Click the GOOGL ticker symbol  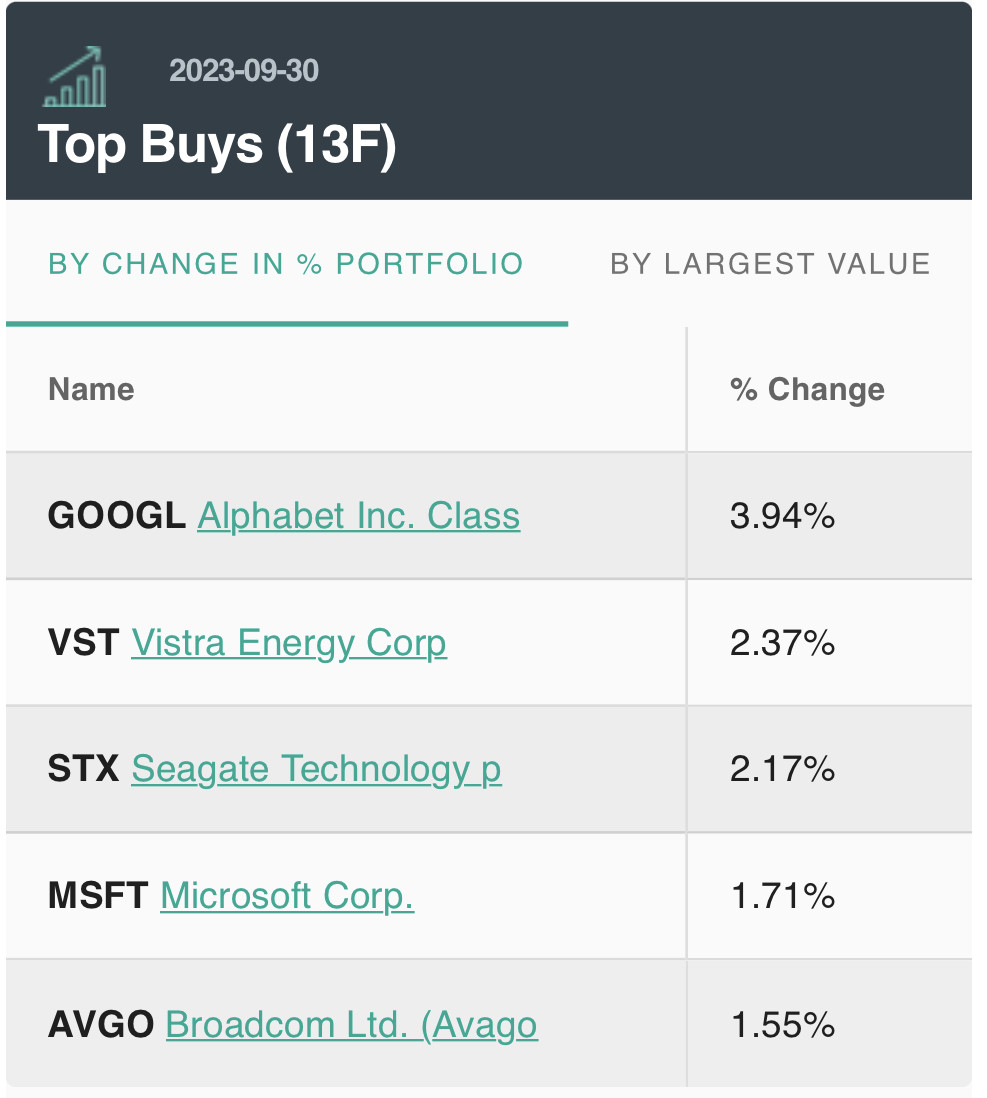coord(117,516)
